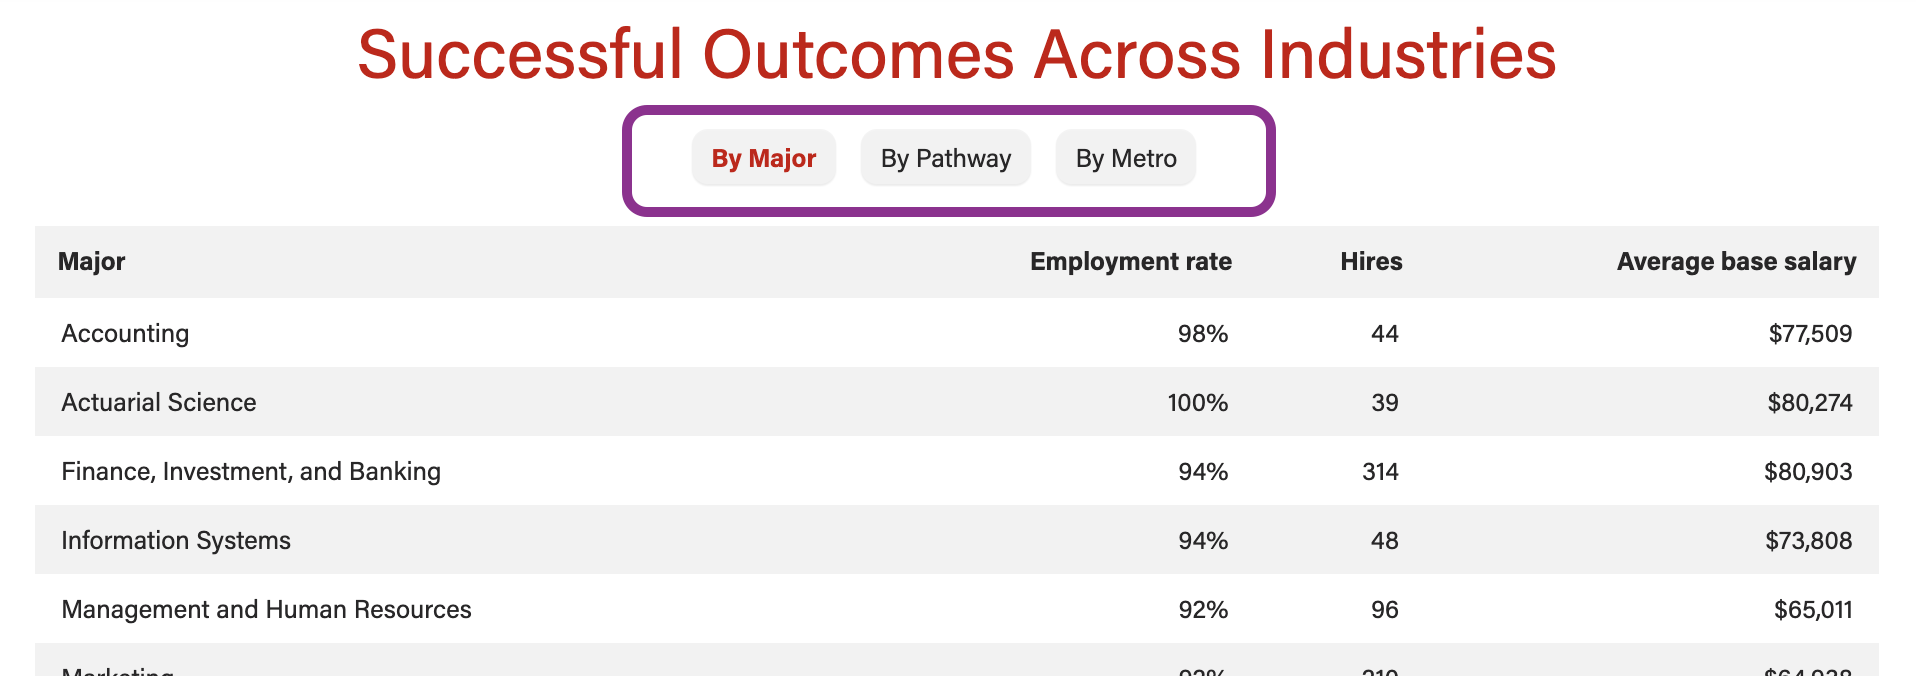The width and height of the screenshot is (1916, 676).
Task: Click the $65,011 average salary cell
Action: (x=1812, y=609)
